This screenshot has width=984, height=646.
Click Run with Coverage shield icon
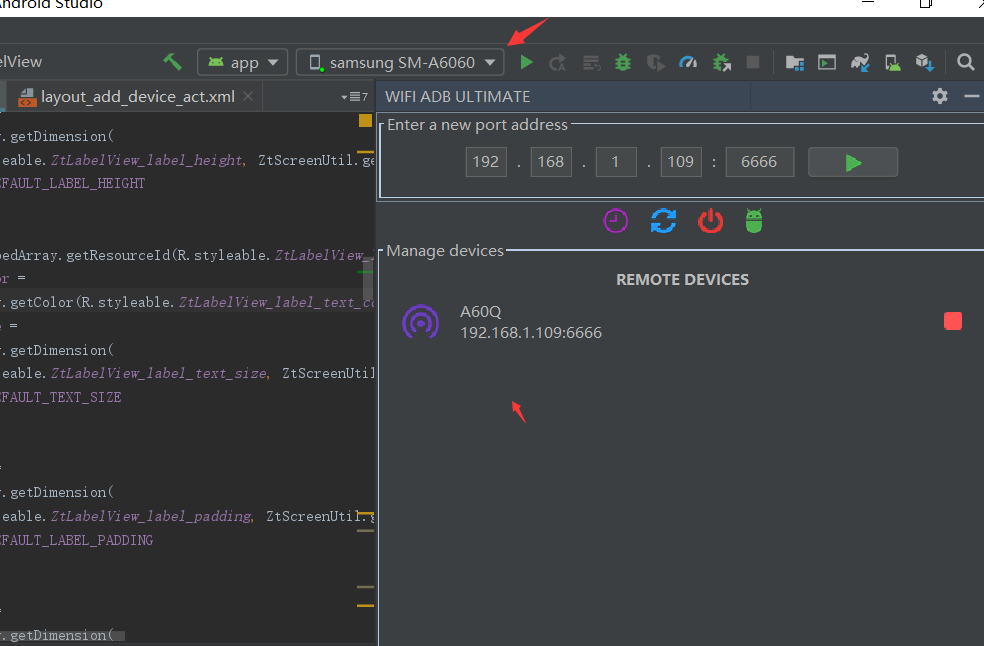pos(656,63)
